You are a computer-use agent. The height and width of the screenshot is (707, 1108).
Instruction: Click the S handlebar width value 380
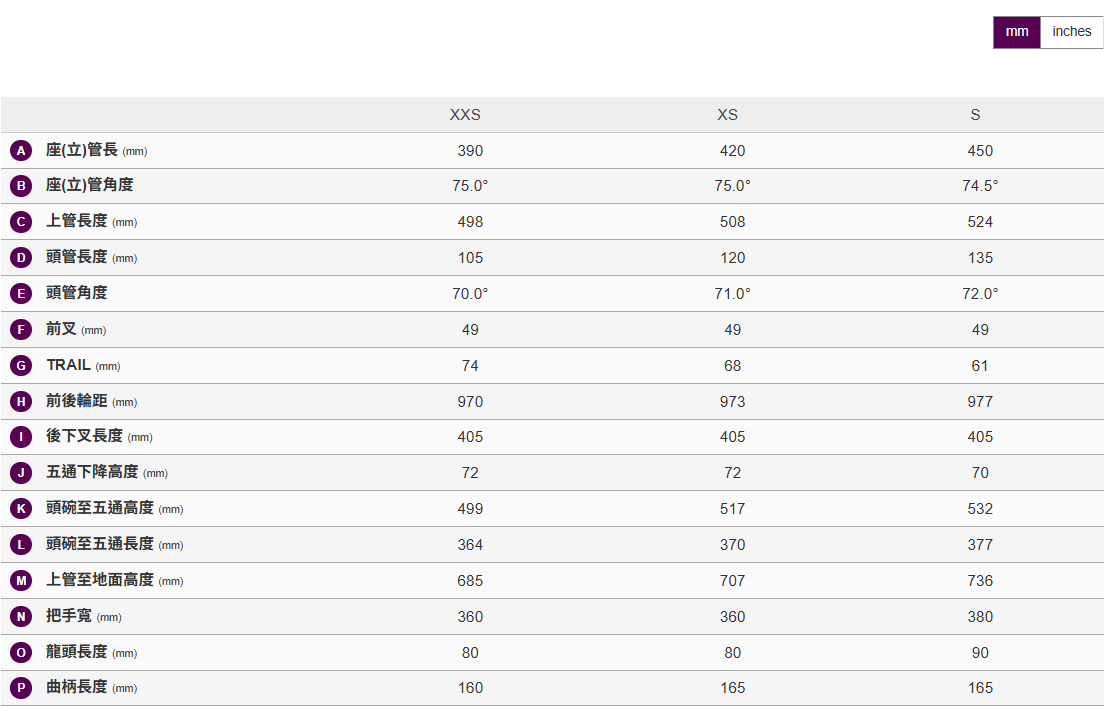(x=980, y=617)
